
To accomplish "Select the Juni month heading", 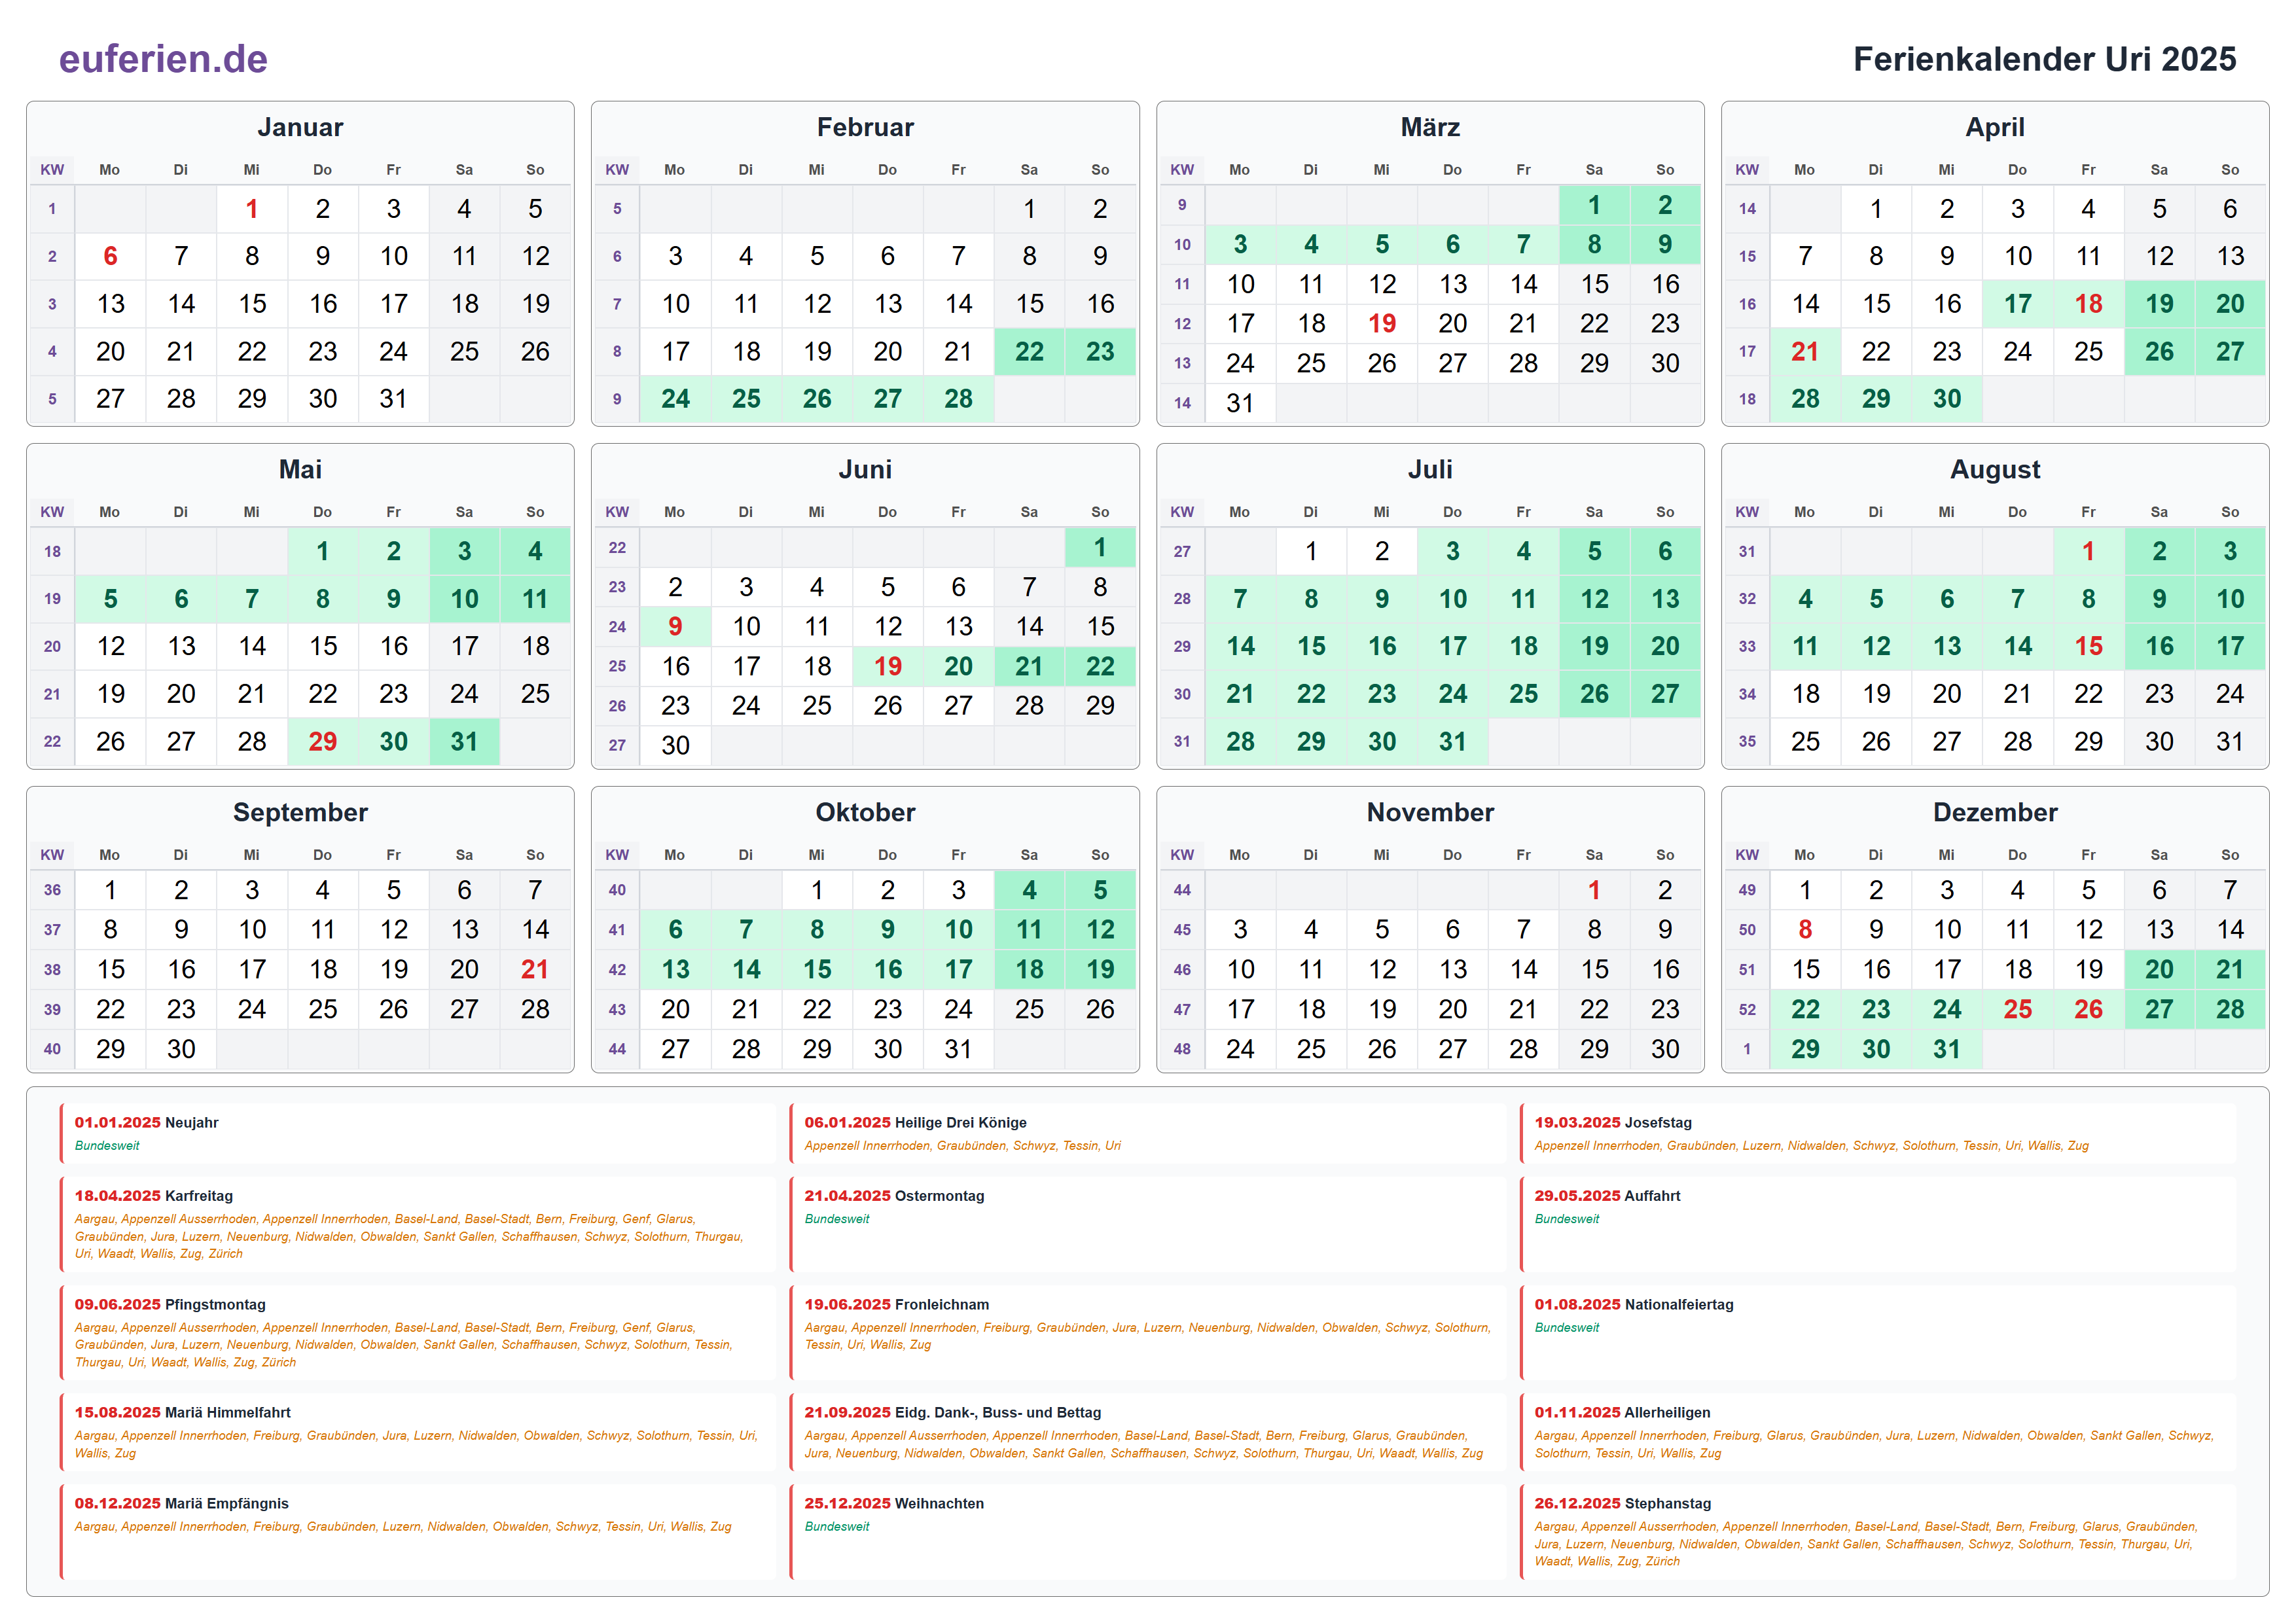I will (865, 469).
